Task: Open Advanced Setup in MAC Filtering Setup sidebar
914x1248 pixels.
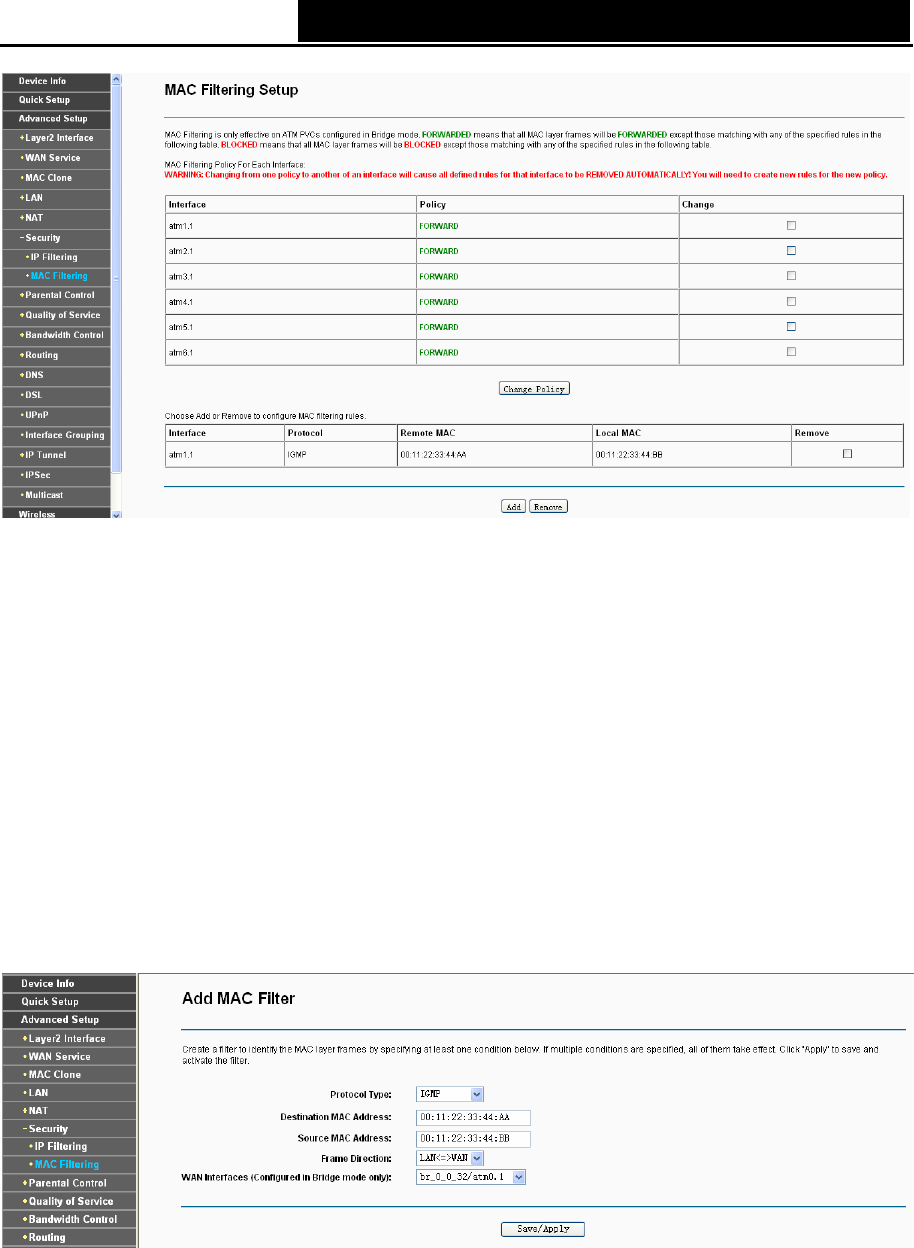Action: point(55,119)
